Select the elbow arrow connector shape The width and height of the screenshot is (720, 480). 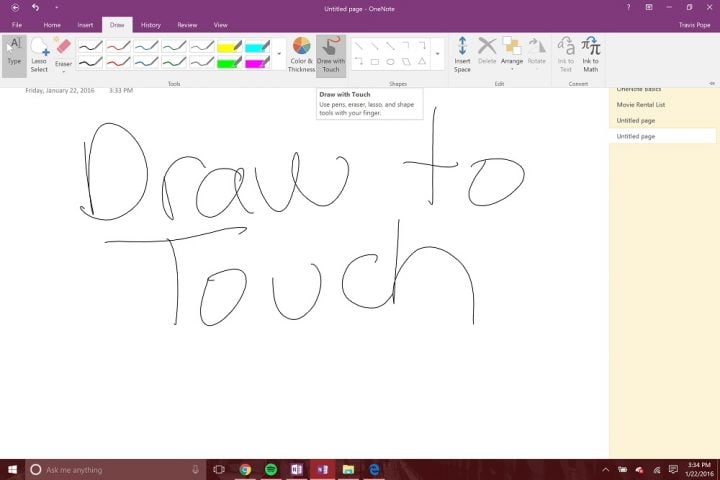point(422,46)
